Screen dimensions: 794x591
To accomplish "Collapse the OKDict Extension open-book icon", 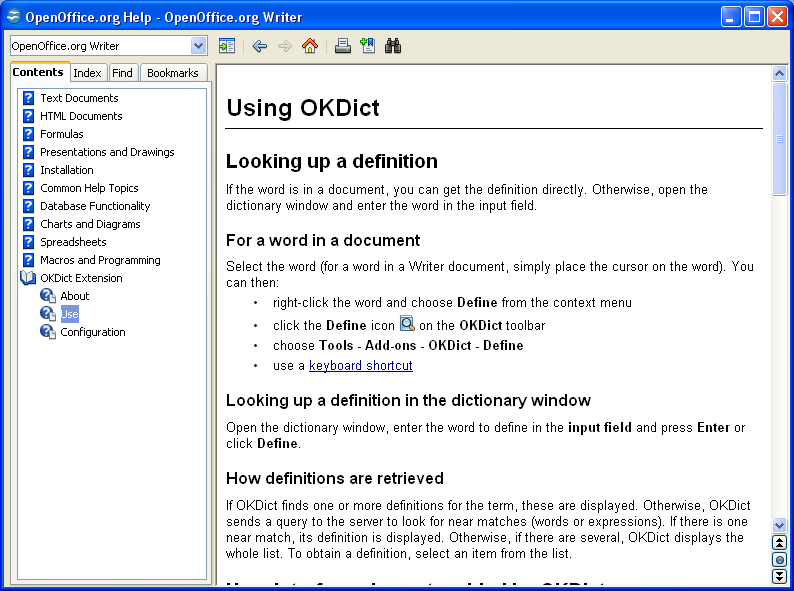I will click(28, 278).
